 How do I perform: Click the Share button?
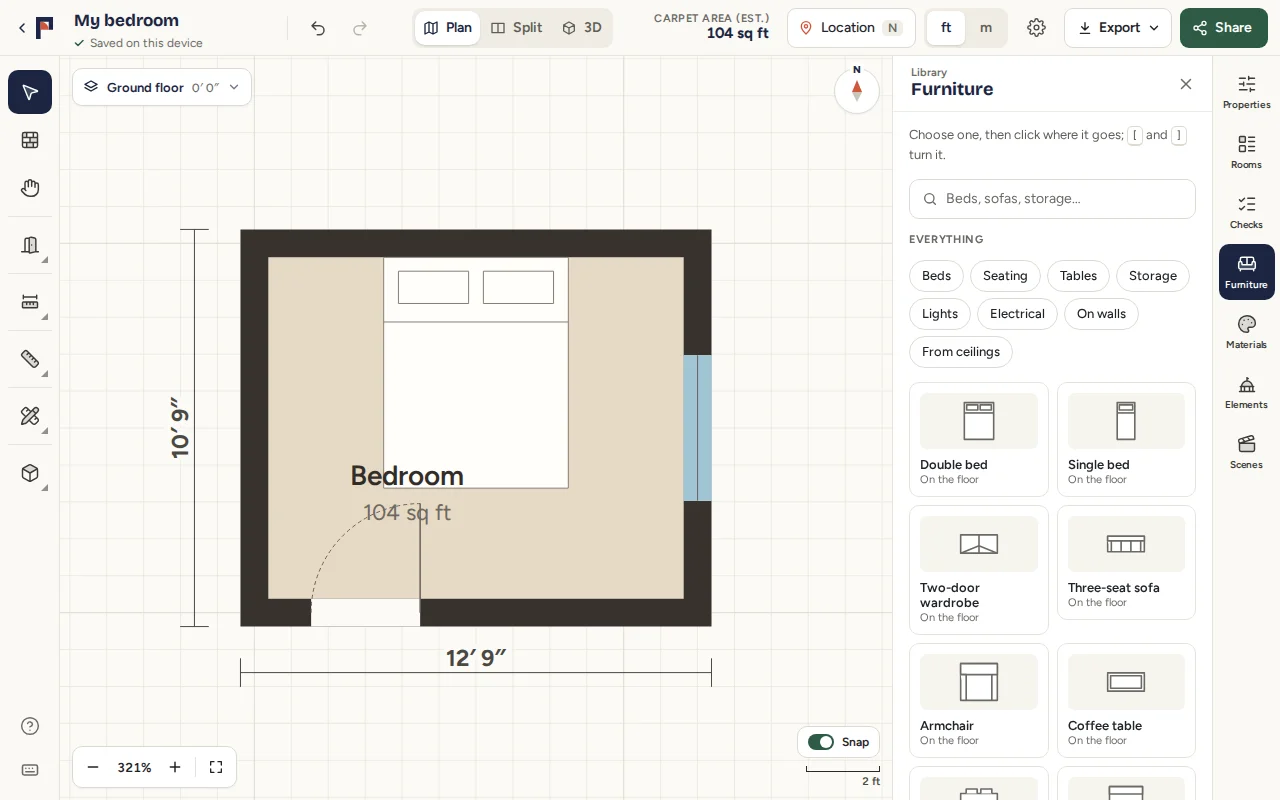tap(1224, 28)
